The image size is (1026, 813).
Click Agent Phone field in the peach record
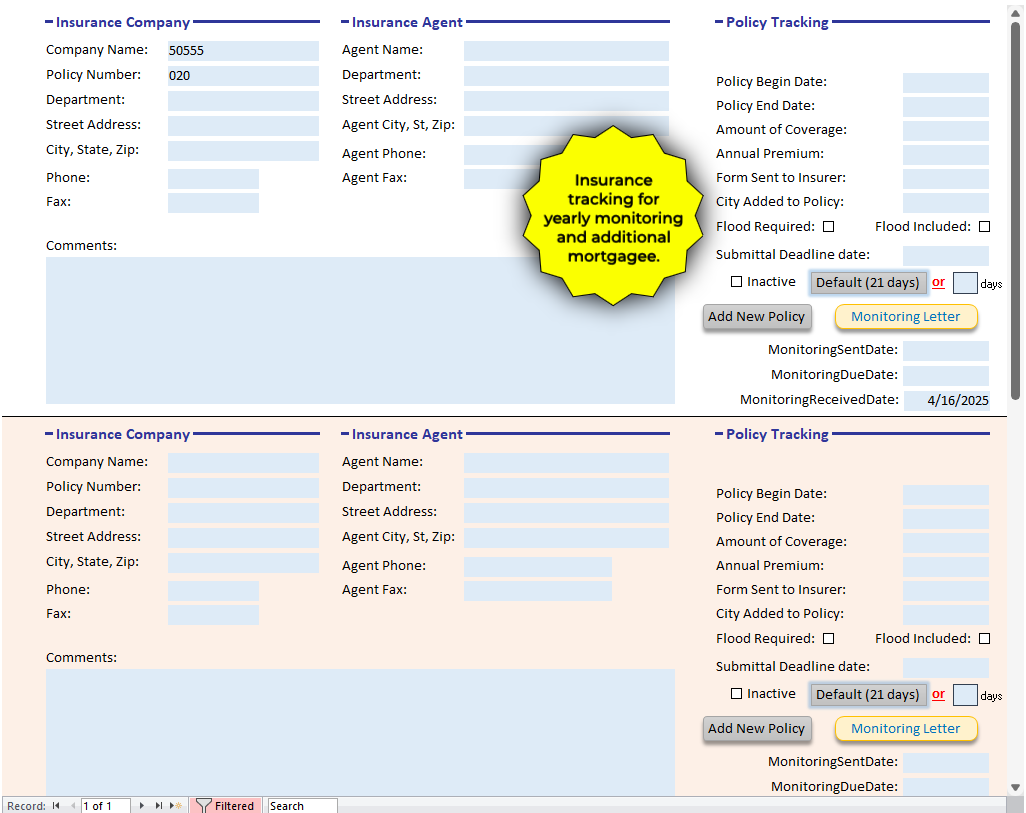tap(538, 567)
